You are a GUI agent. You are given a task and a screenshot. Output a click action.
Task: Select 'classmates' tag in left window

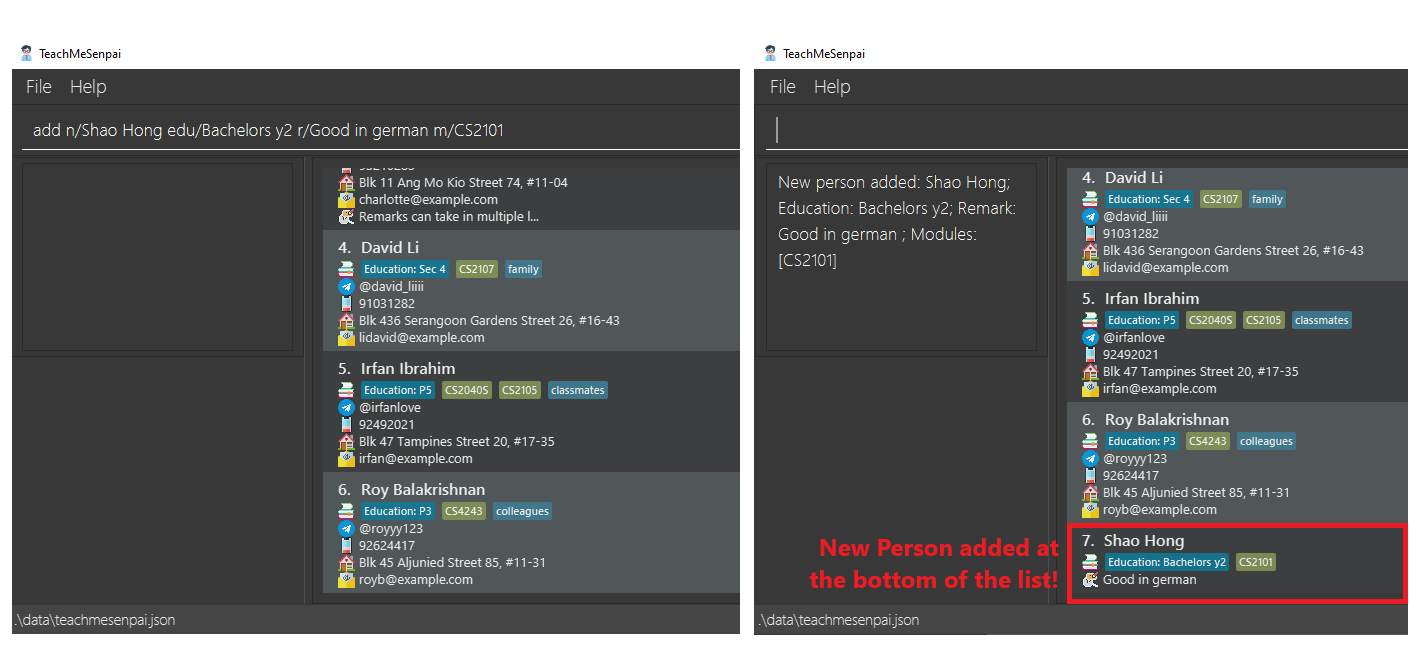tap(578, 390)
